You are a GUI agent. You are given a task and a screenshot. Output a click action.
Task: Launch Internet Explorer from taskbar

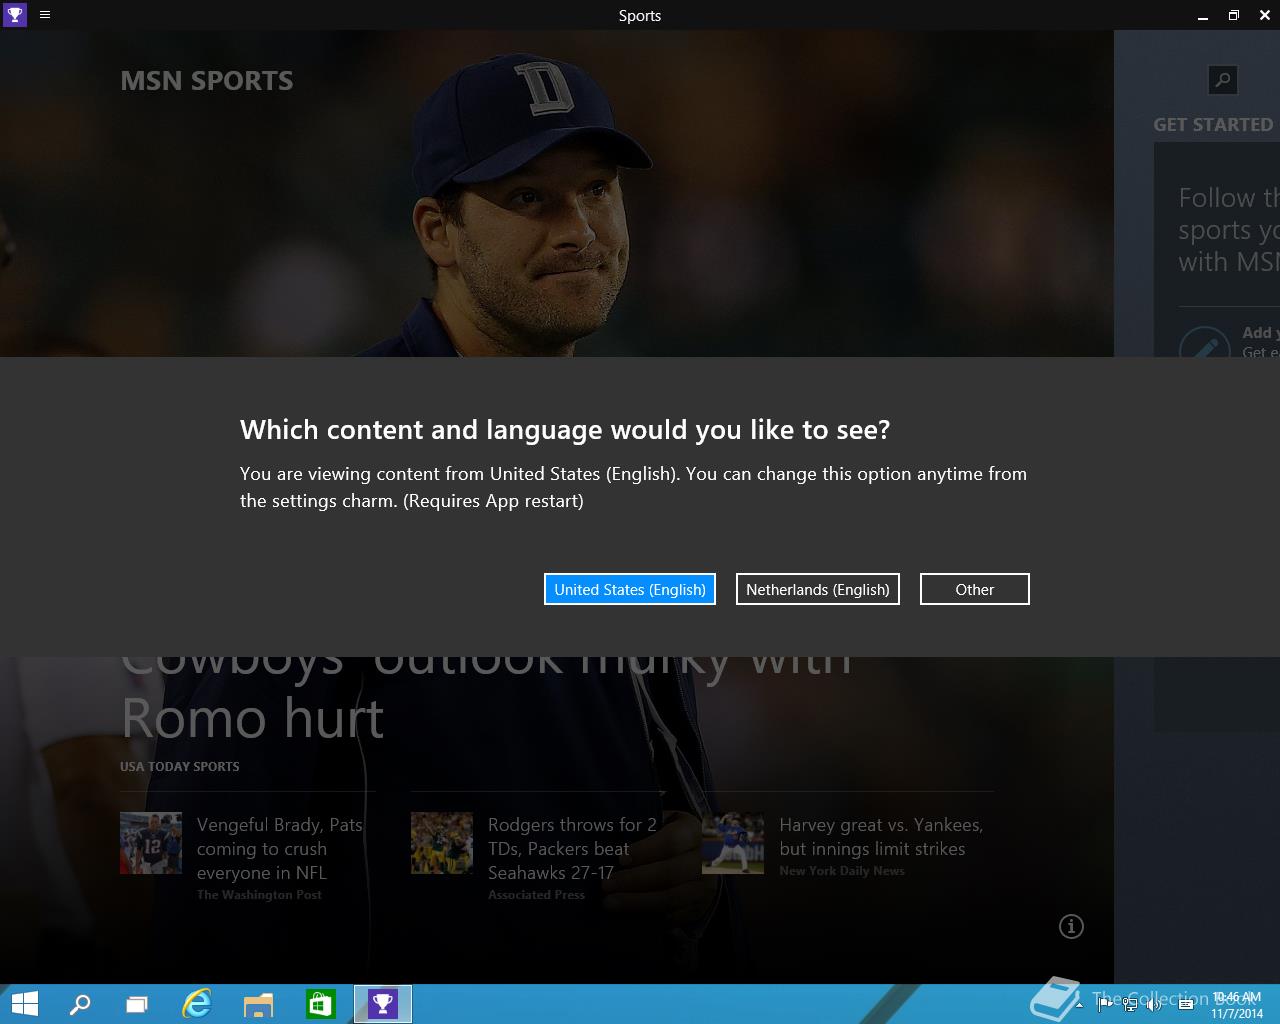point(198,1004)
